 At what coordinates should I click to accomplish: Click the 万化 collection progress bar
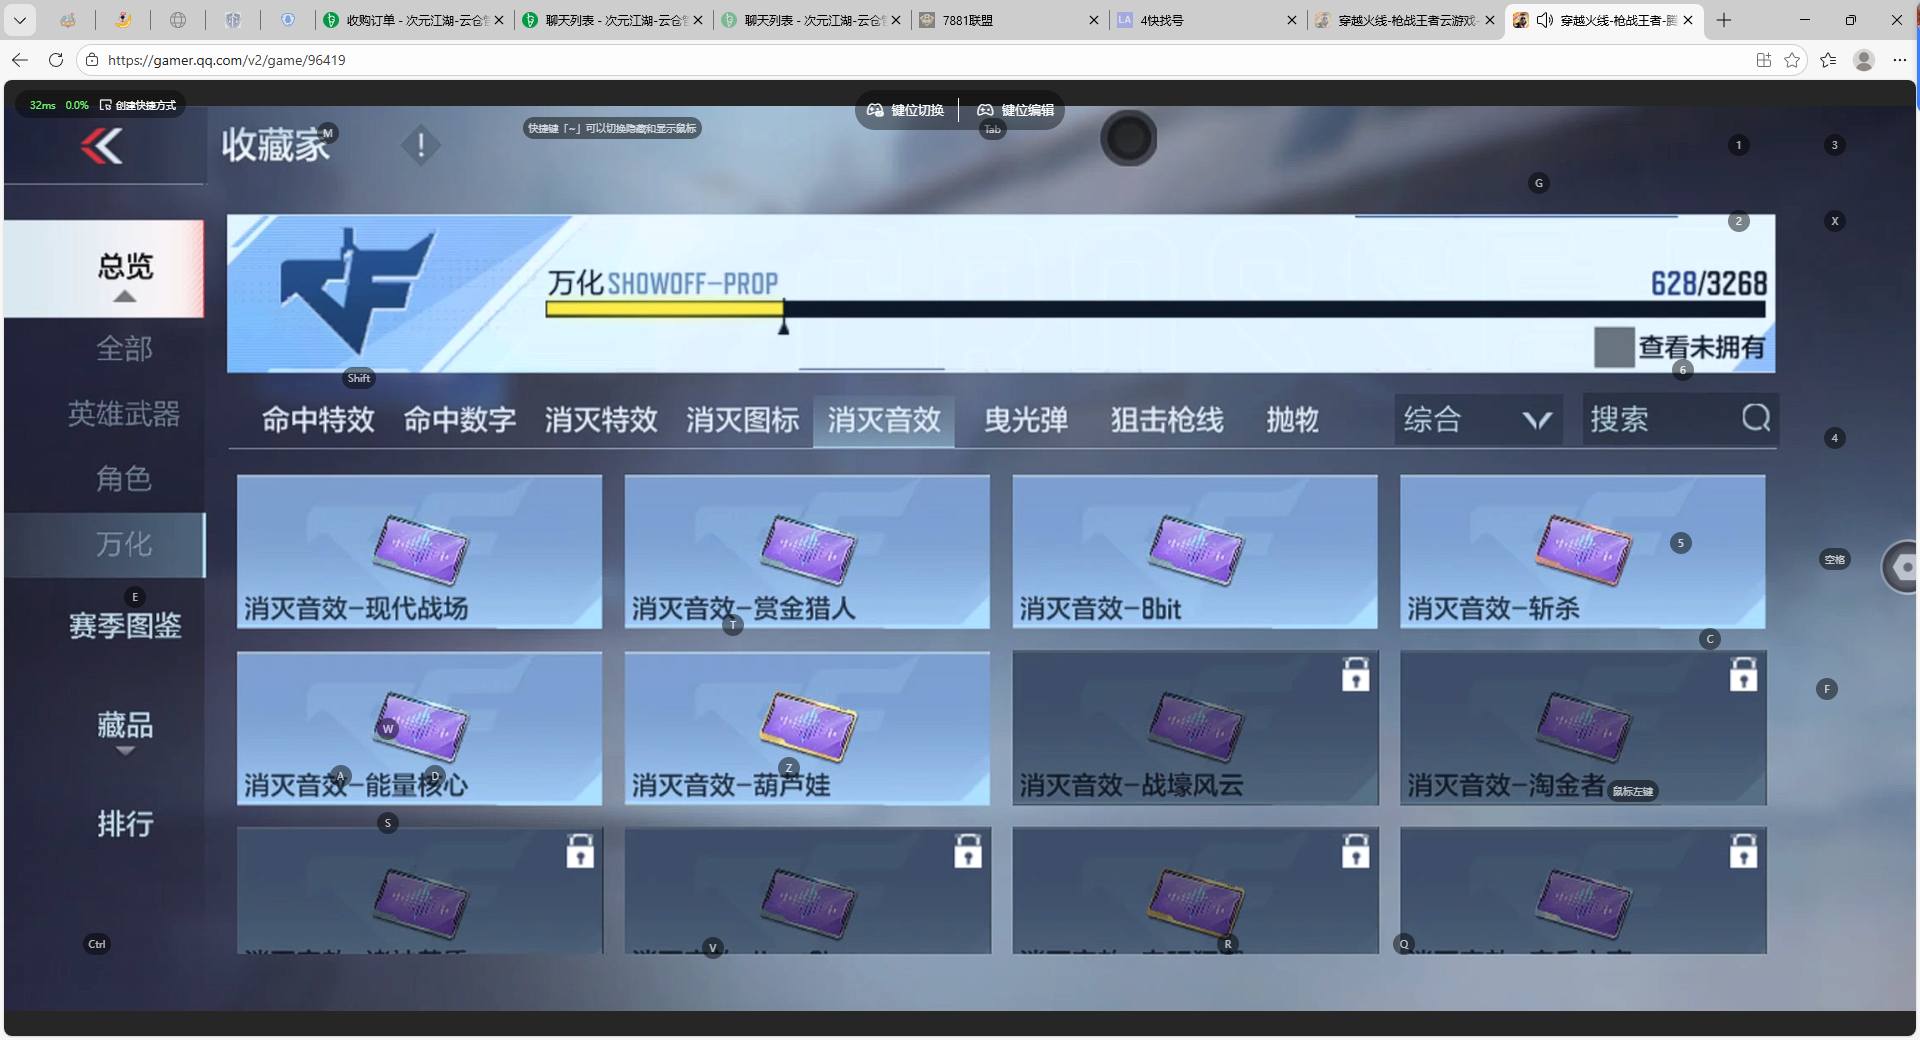coord(1155,310)
